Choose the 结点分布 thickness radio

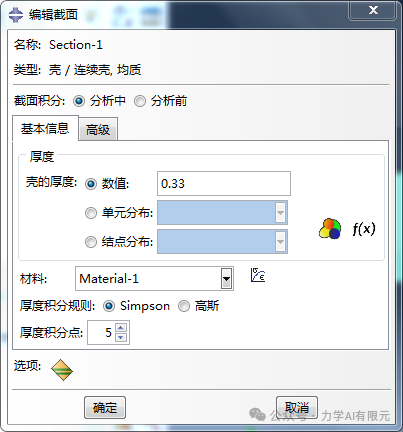click(91, 242)
